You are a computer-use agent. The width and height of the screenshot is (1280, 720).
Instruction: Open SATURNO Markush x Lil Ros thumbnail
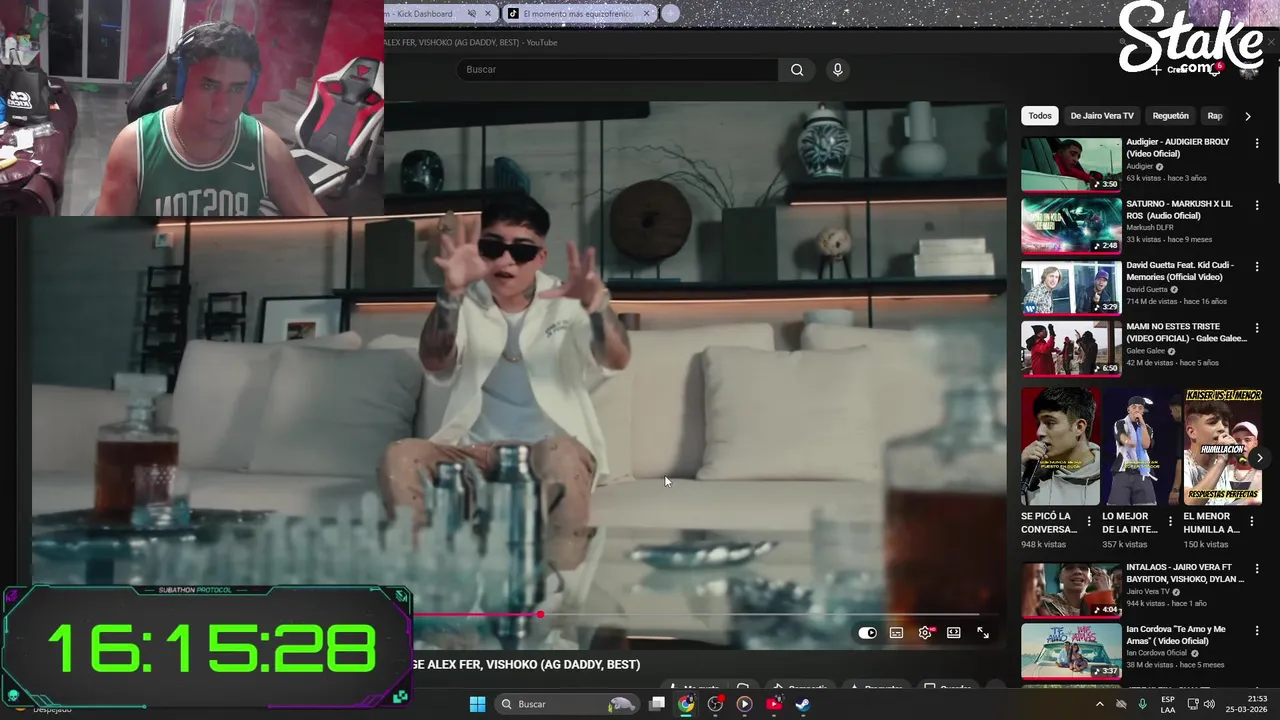click(1071, 226)
